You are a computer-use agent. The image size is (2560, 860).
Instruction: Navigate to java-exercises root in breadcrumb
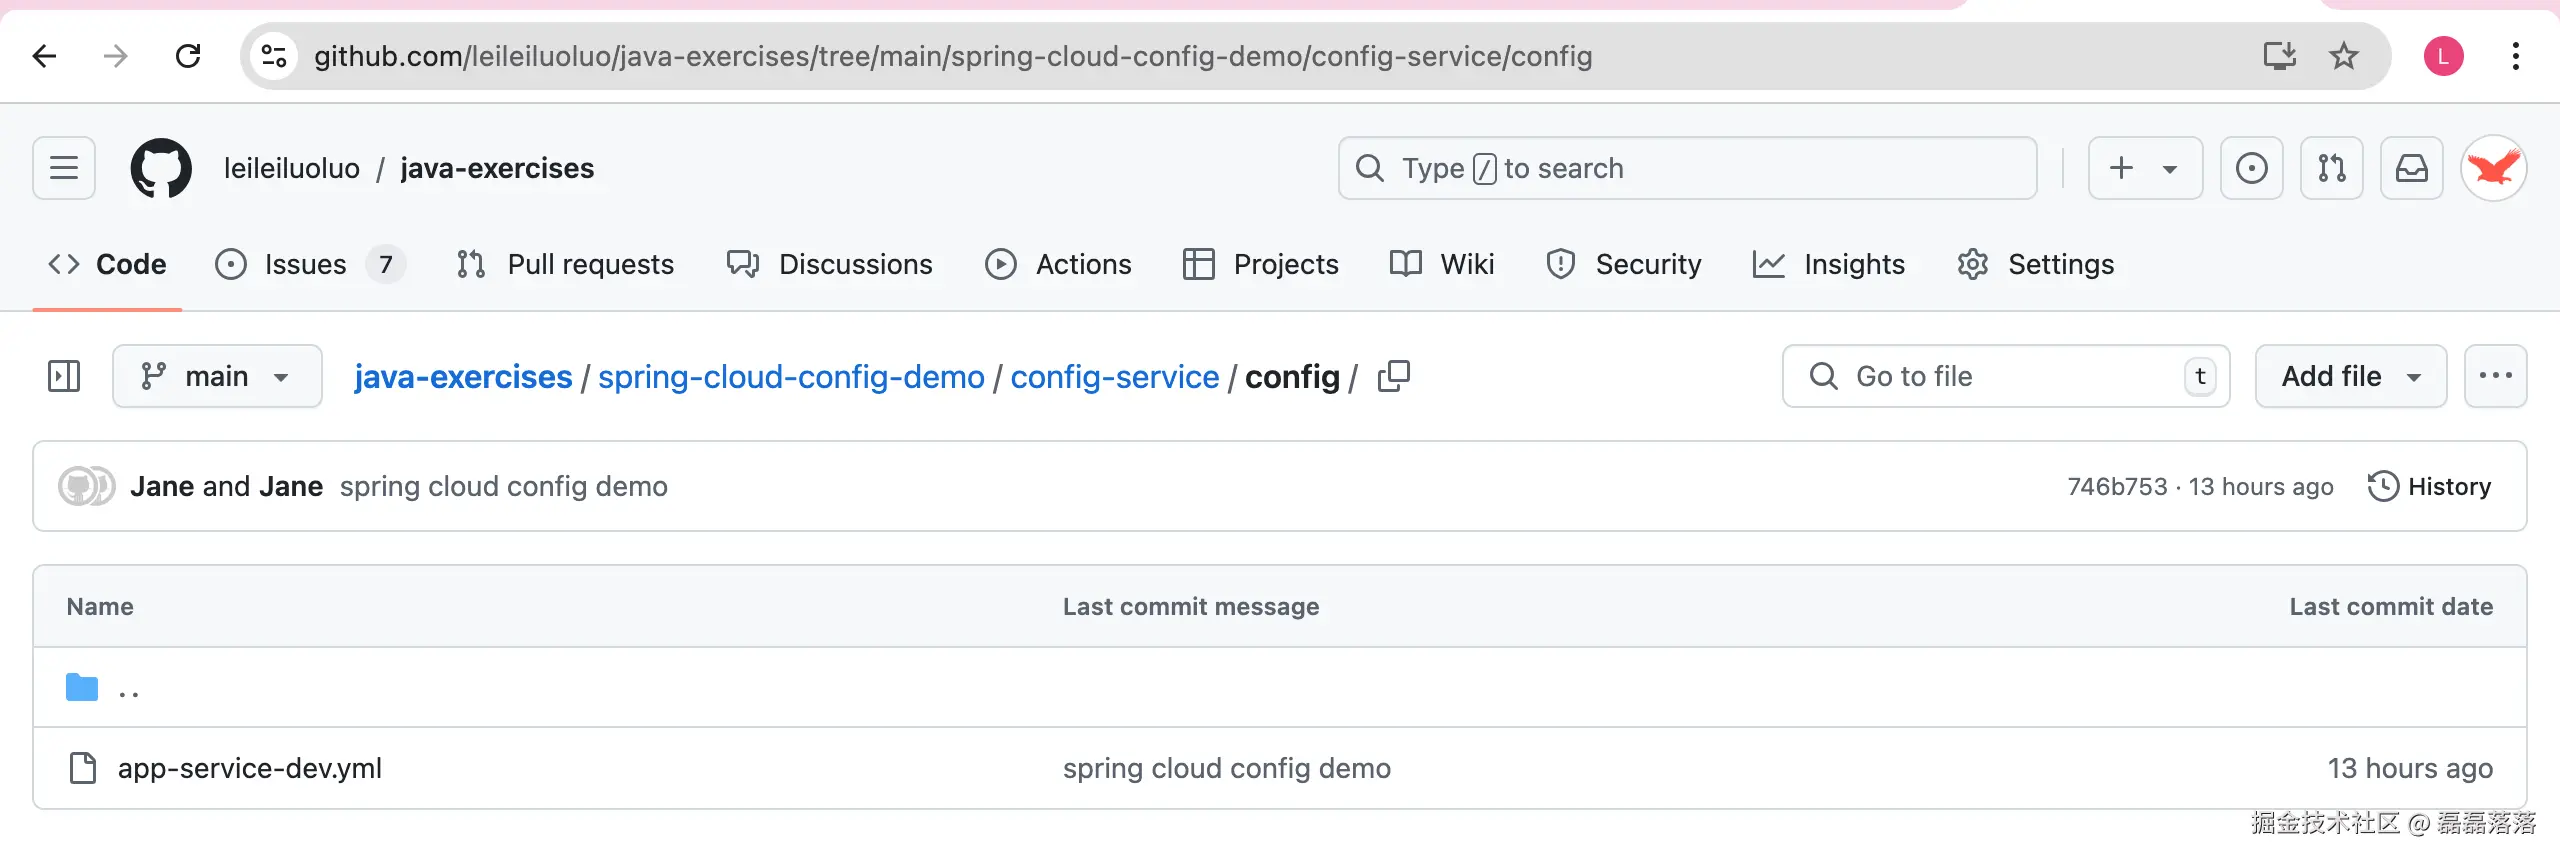tap(463, 376)
